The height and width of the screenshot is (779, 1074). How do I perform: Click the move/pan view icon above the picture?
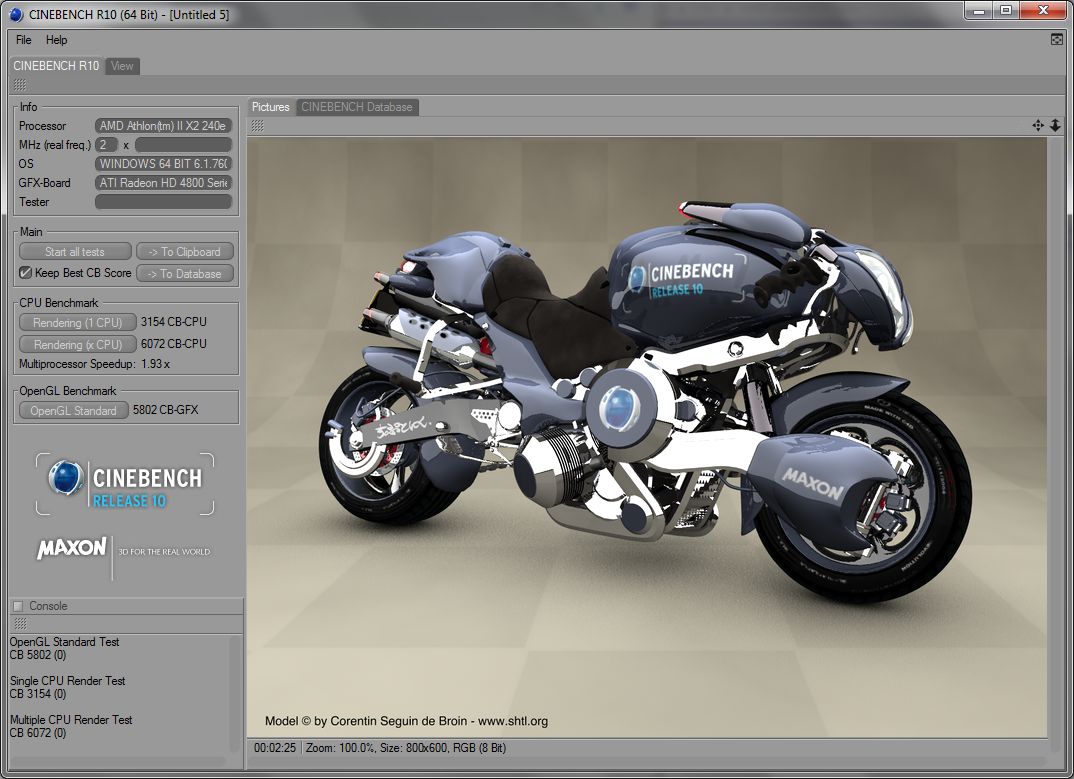point(1038,125)
